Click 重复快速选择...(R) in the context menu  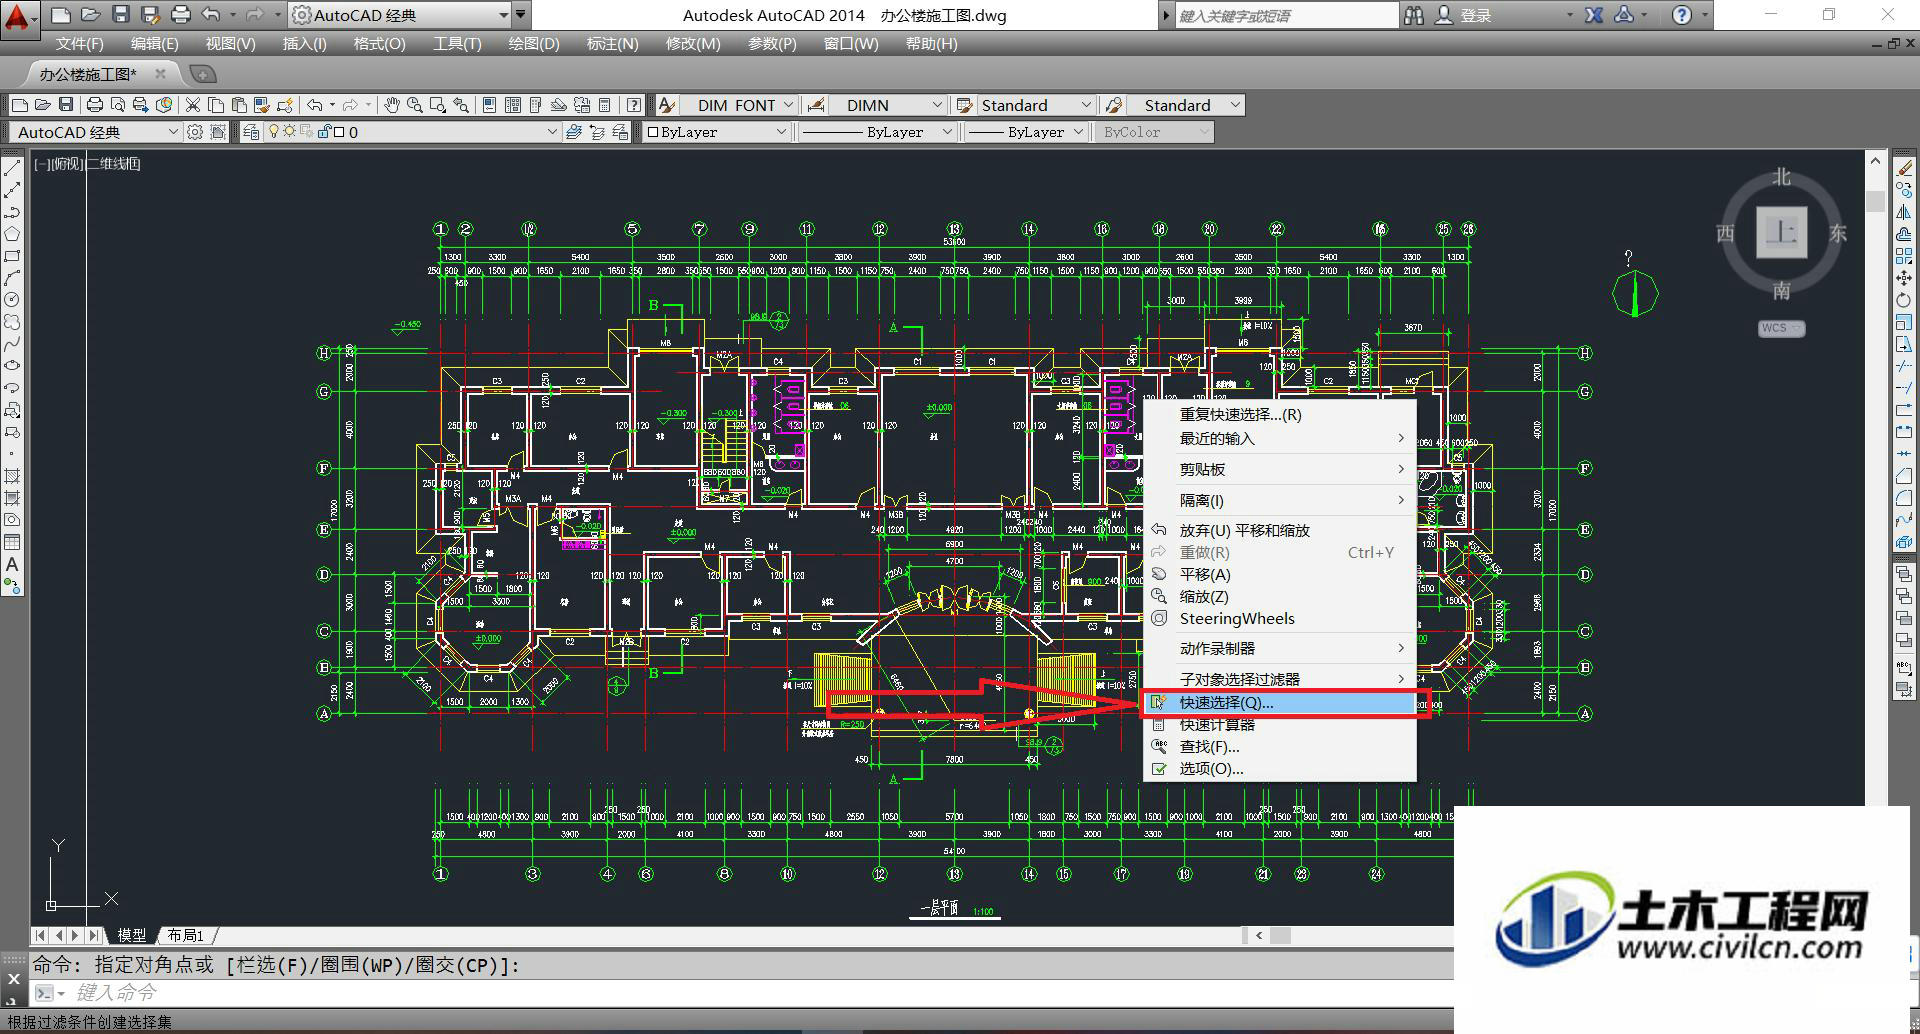[x=1280, y=415]
